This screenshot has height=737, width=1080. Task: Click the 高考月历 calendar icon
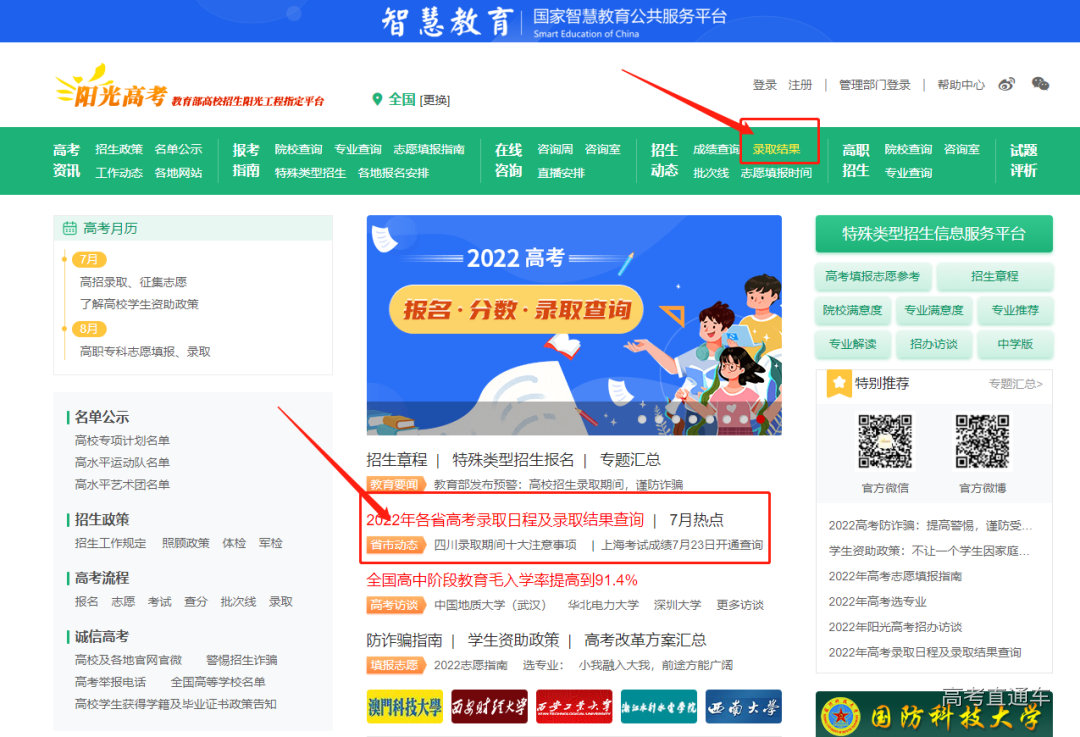tap(69, 228)
